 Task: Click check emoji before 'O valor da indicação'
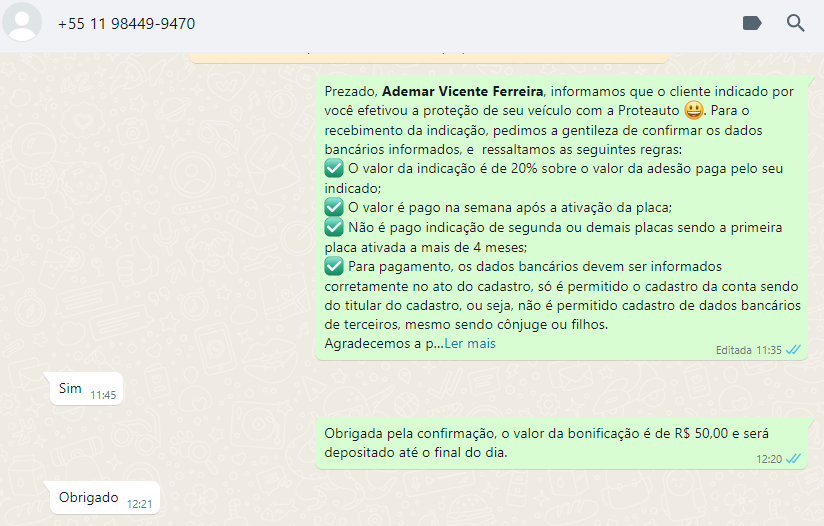[334, 169]
